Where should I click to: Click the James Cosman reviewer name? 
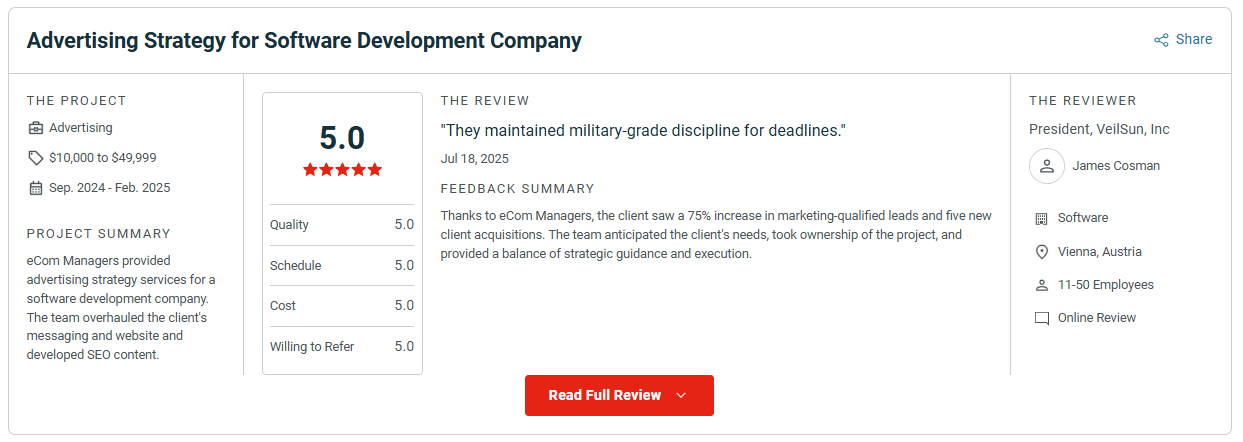tap(1116, 166)
